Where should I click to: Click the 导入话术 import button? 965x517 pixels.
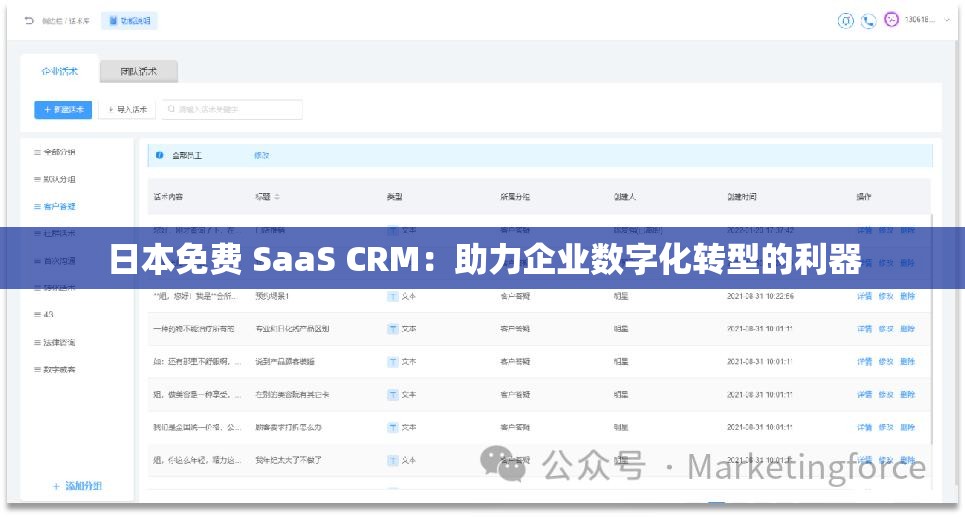127,110
